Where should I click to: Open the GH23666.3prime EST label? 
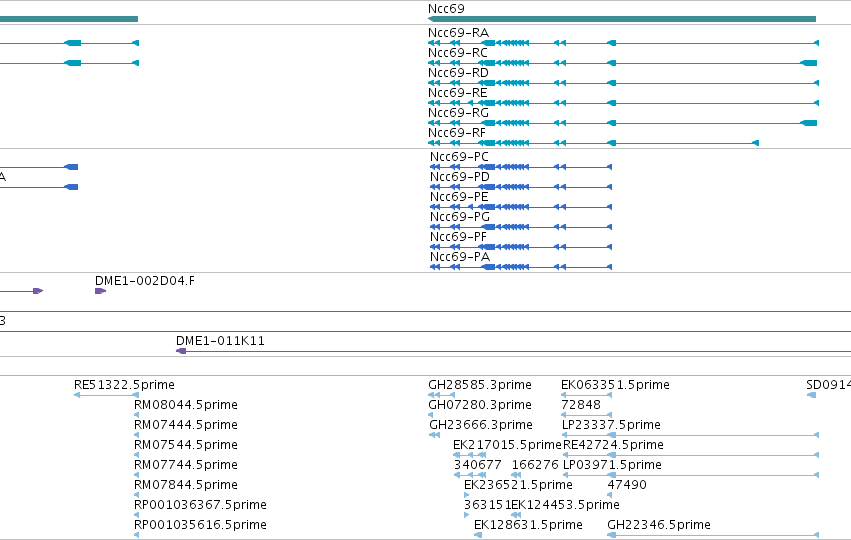(x=481, y=425)
